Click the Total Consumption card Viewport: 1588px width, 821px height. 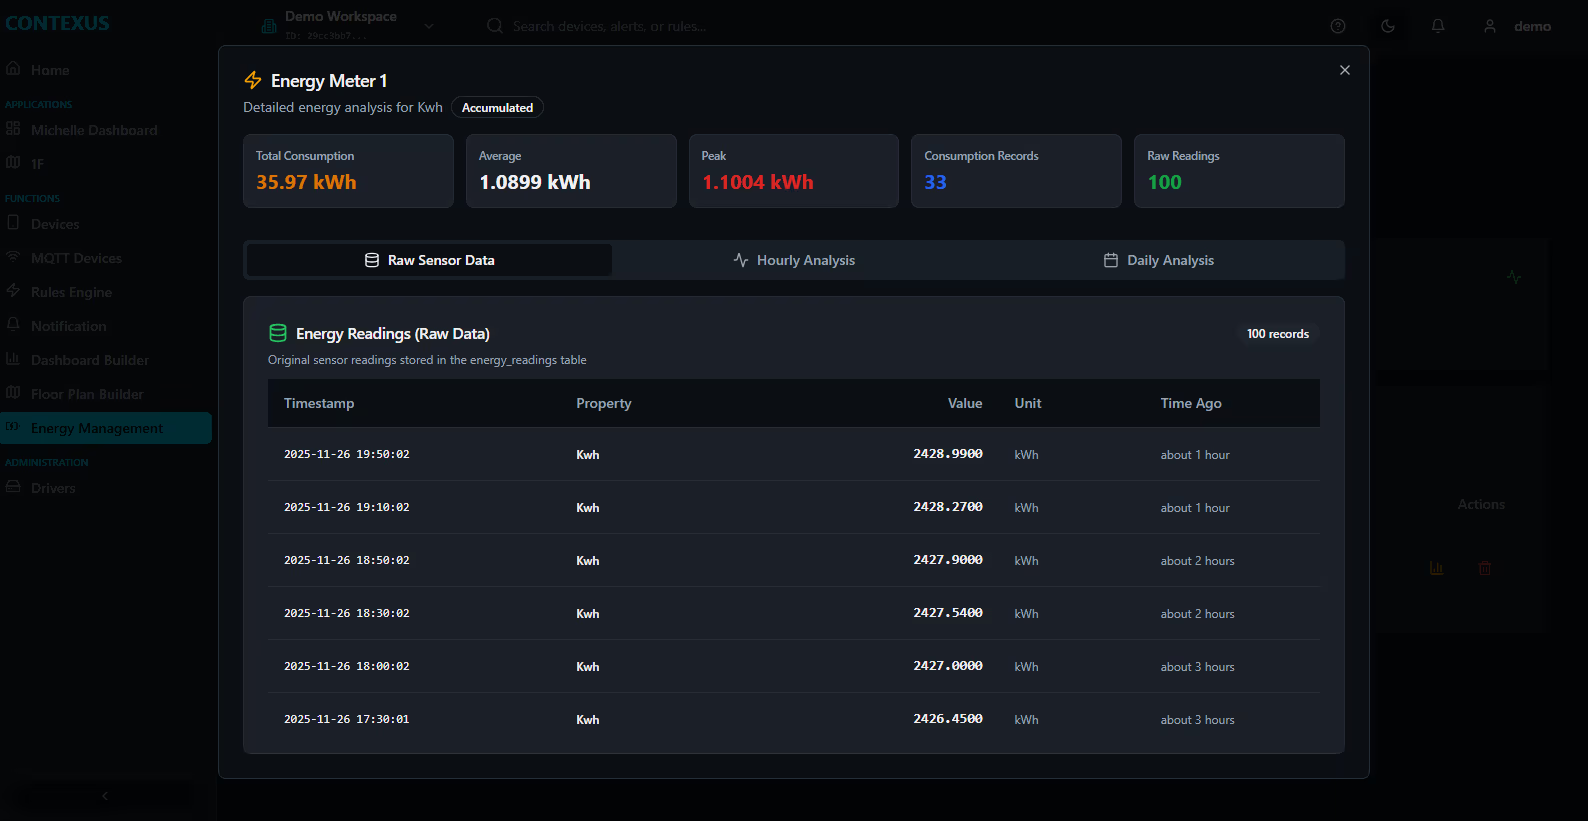point(348,171)
